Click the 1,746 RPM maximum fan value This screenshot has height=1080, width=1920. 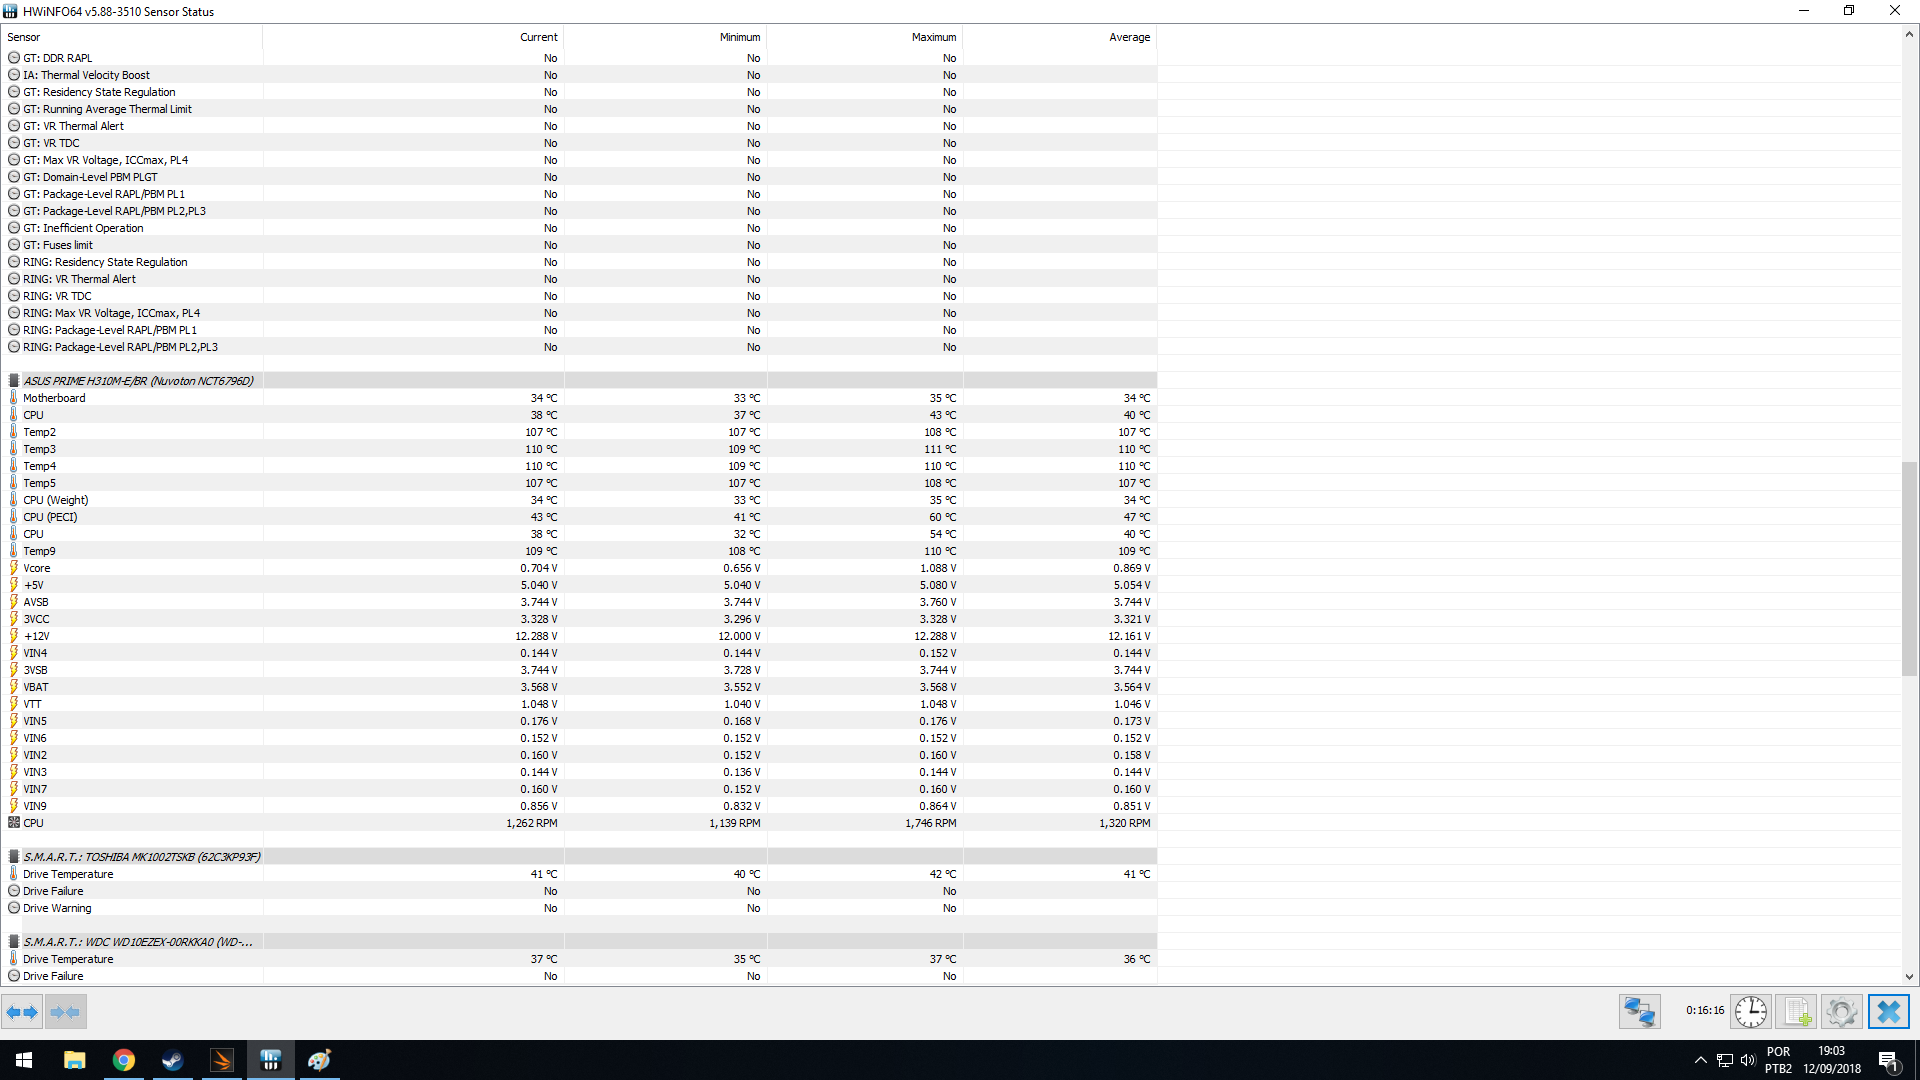(x=931, y=823)
